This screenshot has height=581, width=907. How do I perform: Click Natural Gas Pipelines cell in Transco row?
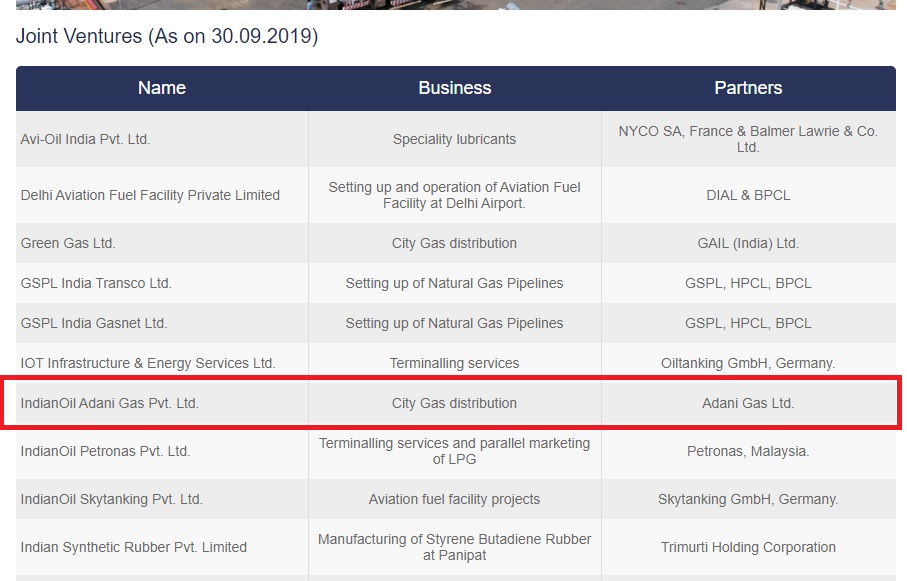pyautogui.click(x=455, y=283)
